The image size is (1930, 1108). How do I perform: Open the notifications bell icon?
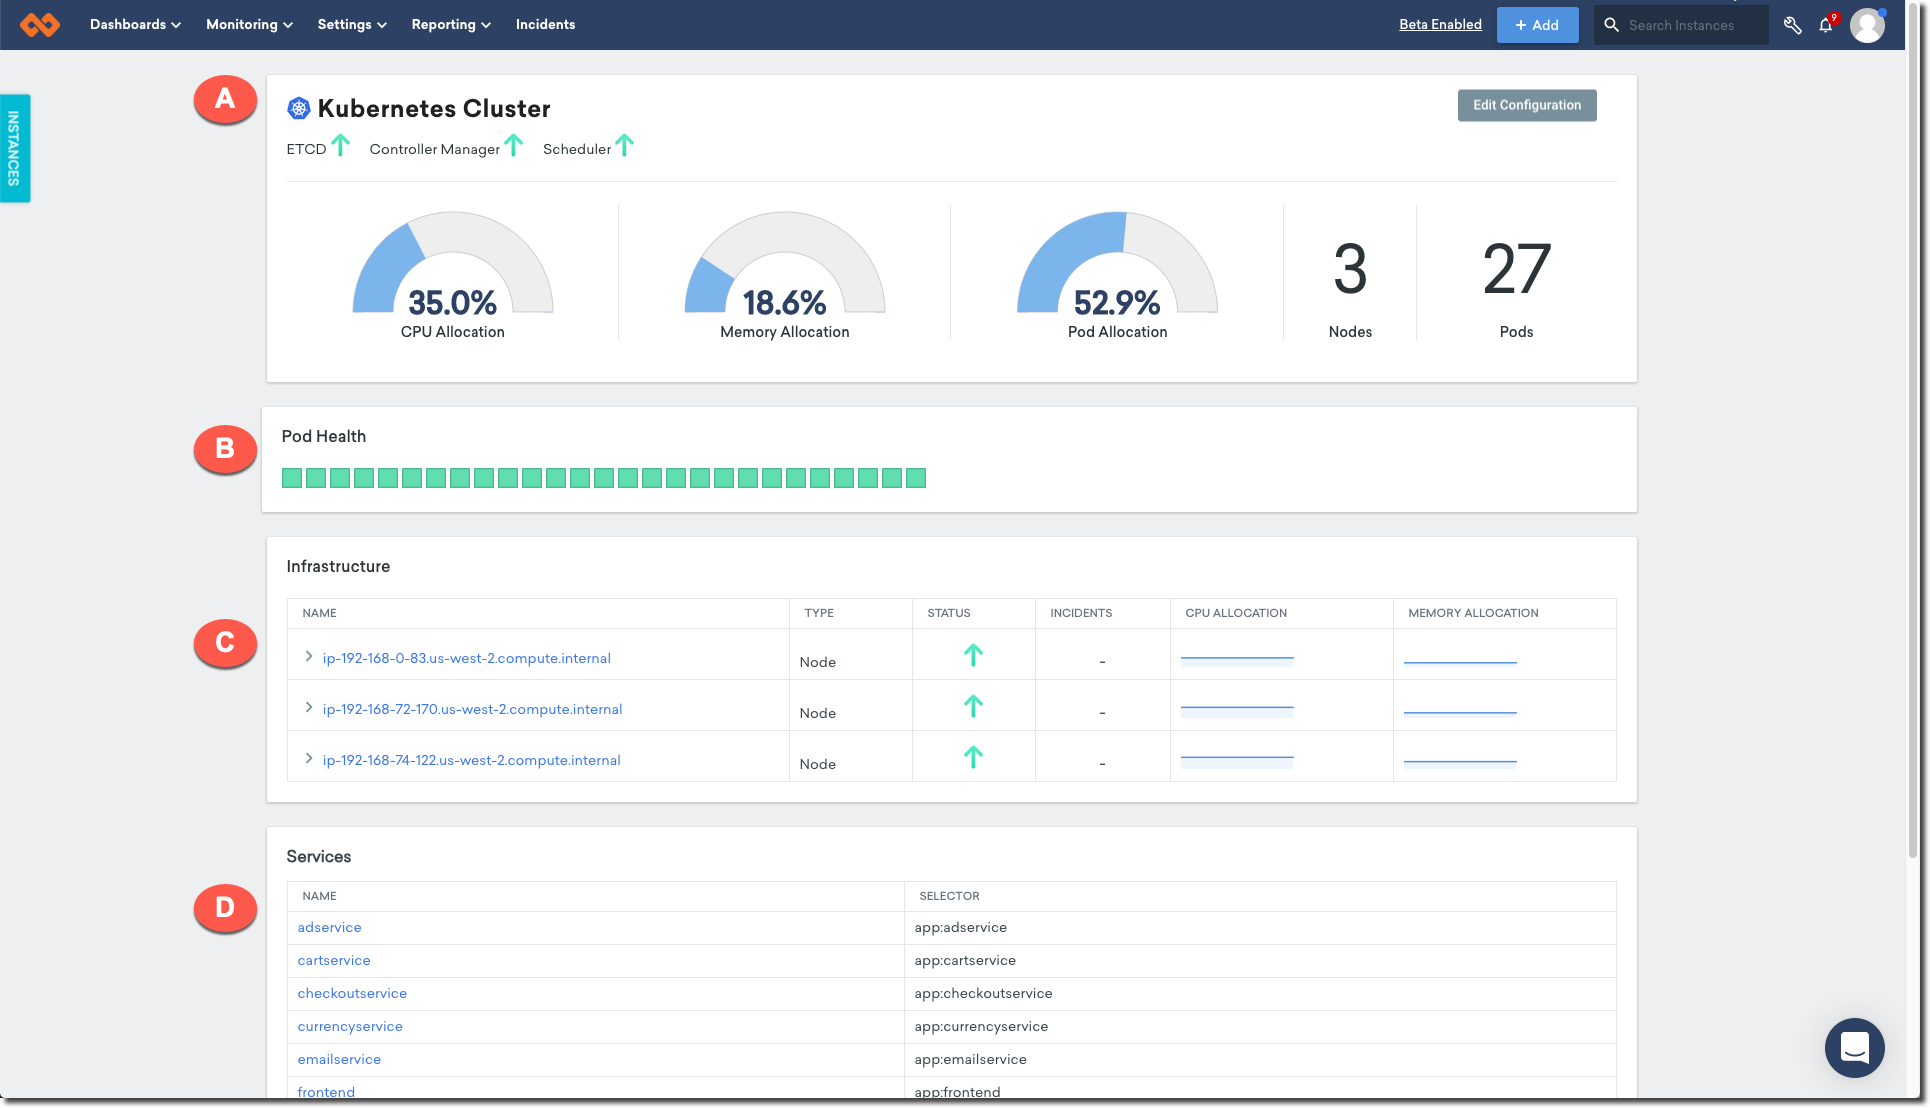(x=1825, y=25)
